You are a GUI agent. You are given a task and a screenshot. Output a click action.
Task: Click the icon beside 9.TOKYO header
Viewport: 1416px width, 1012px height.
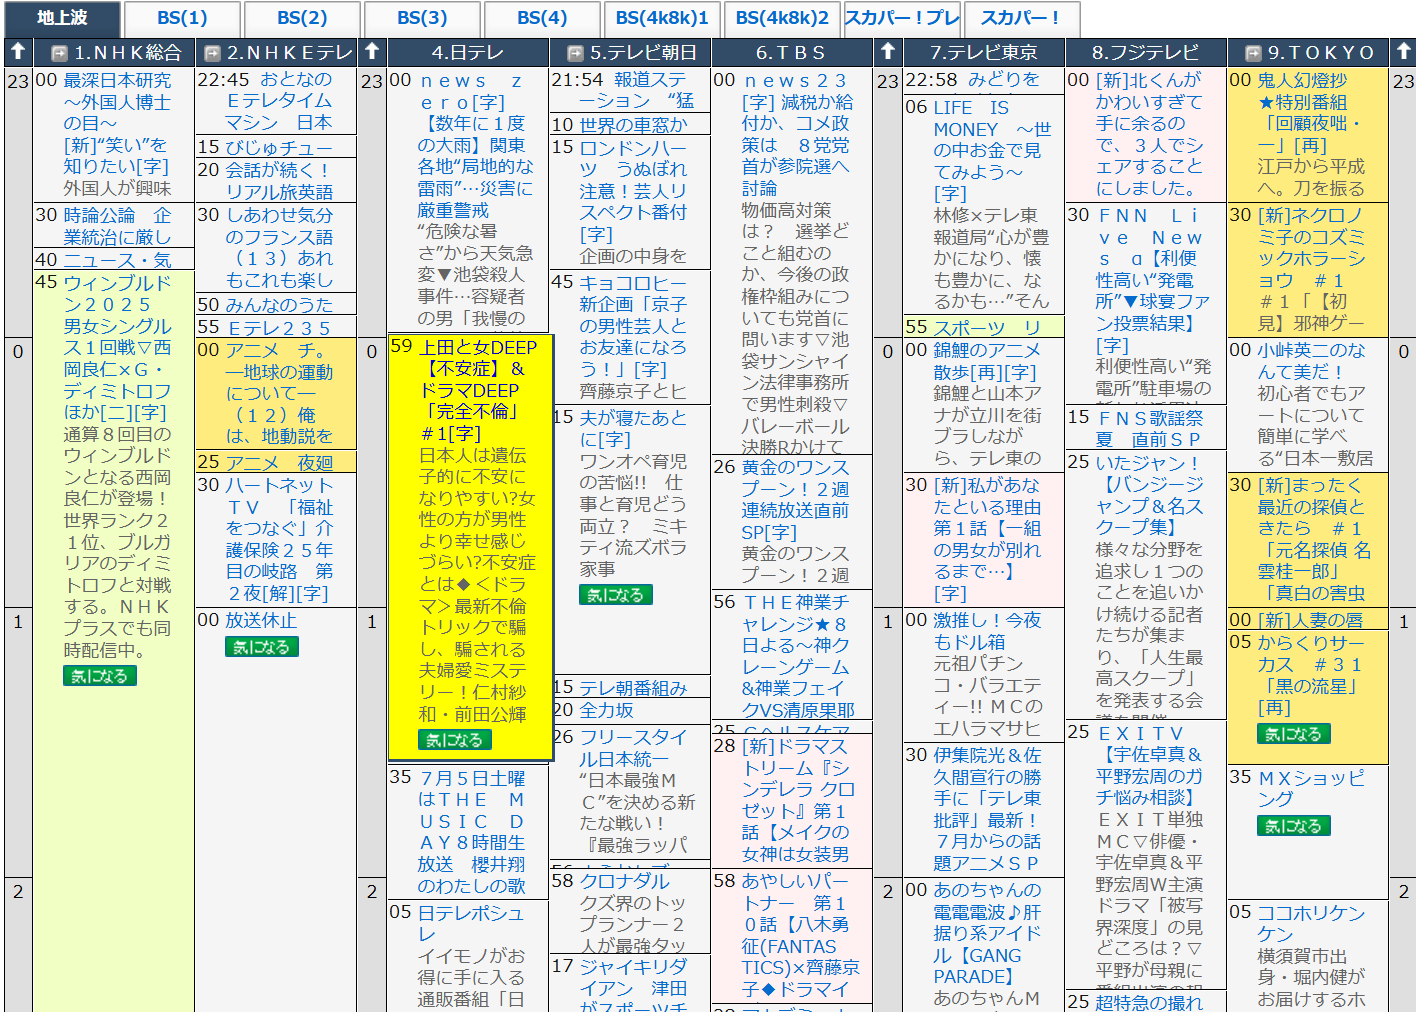click(1253, 53)
